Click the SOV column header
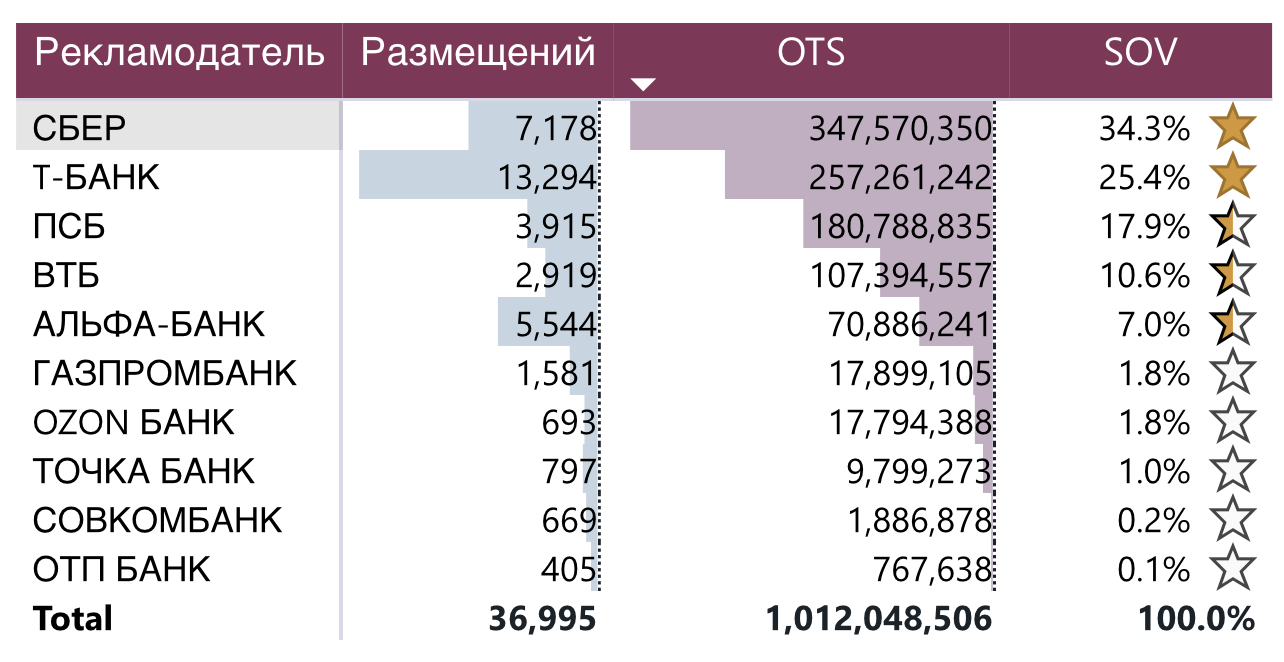1284x662 pixels. click(1141, 52)
